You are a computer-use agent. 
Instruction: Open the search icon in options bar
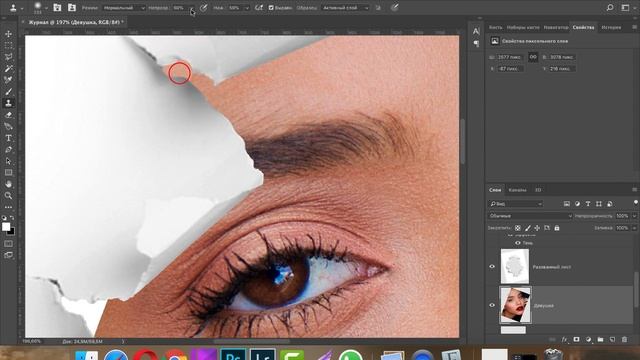click(x=610, y=7)
